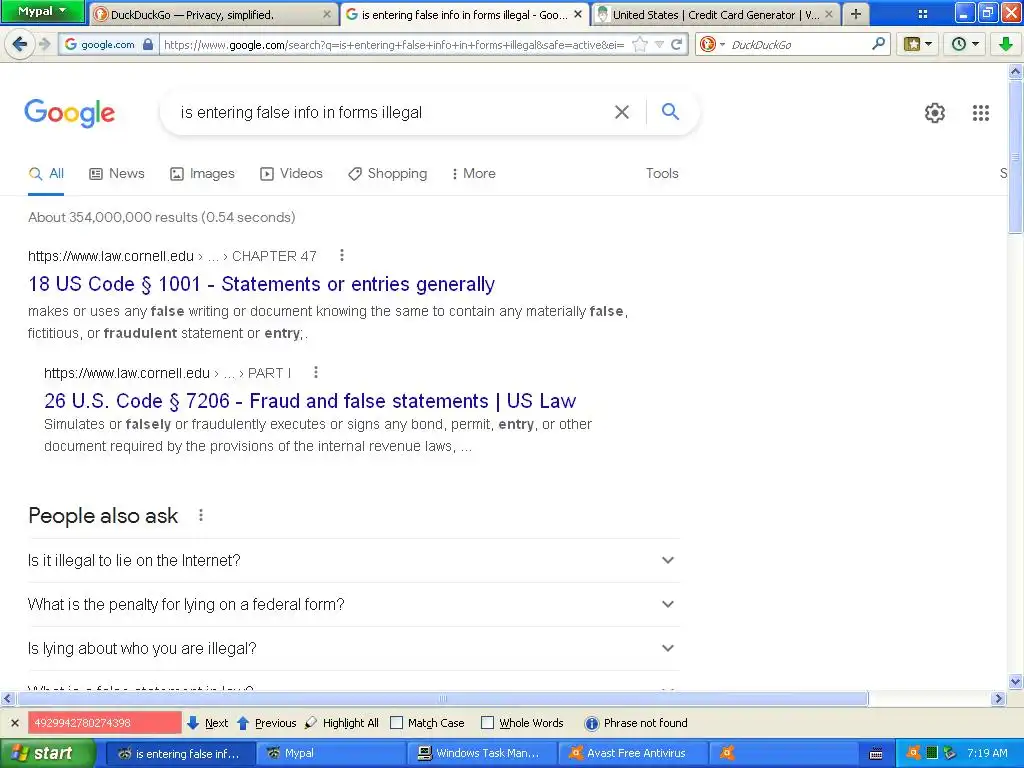
Task: Bookmark this page with the star icon
Action: [640, 44]
